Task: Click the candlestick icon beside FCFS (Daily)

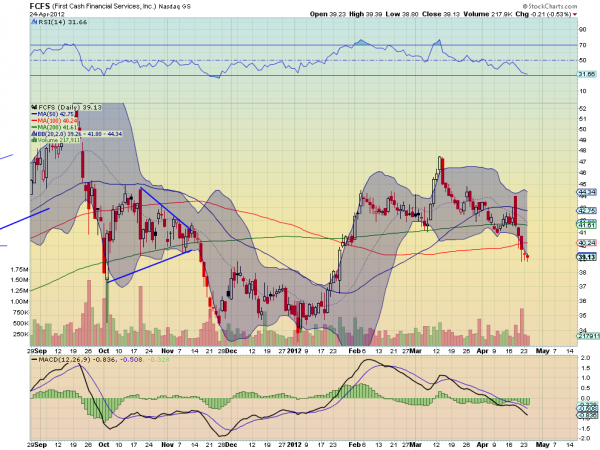Action: point(34,108)
